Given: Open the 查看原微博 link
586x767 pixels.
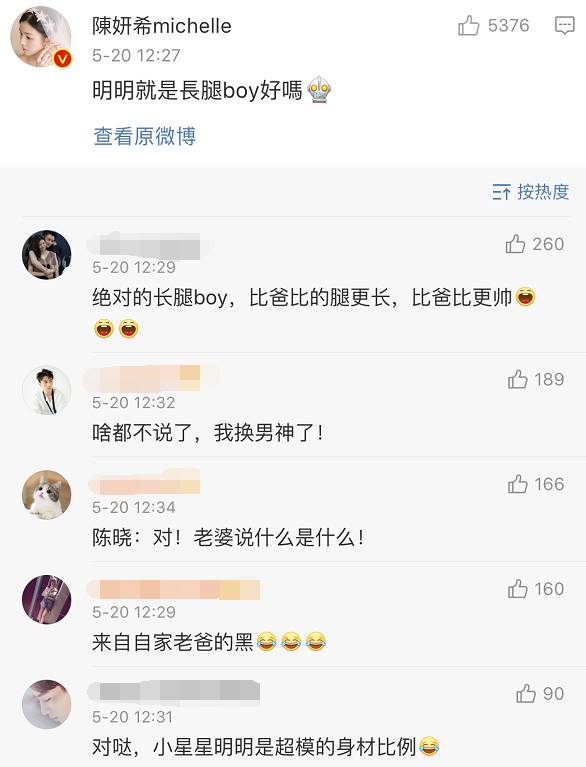Looking at the screenshot, I should click(x=145, y=136).
